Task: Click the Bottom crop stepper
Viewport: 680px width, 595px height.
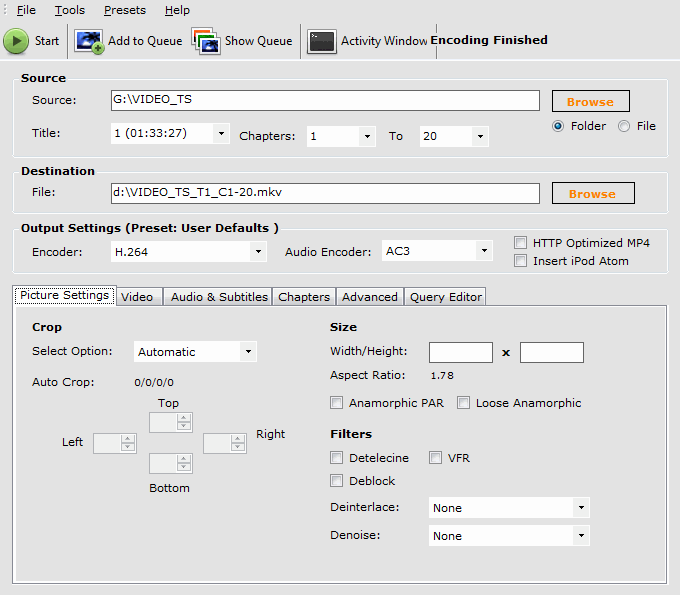Action: [x=171, y=464]
